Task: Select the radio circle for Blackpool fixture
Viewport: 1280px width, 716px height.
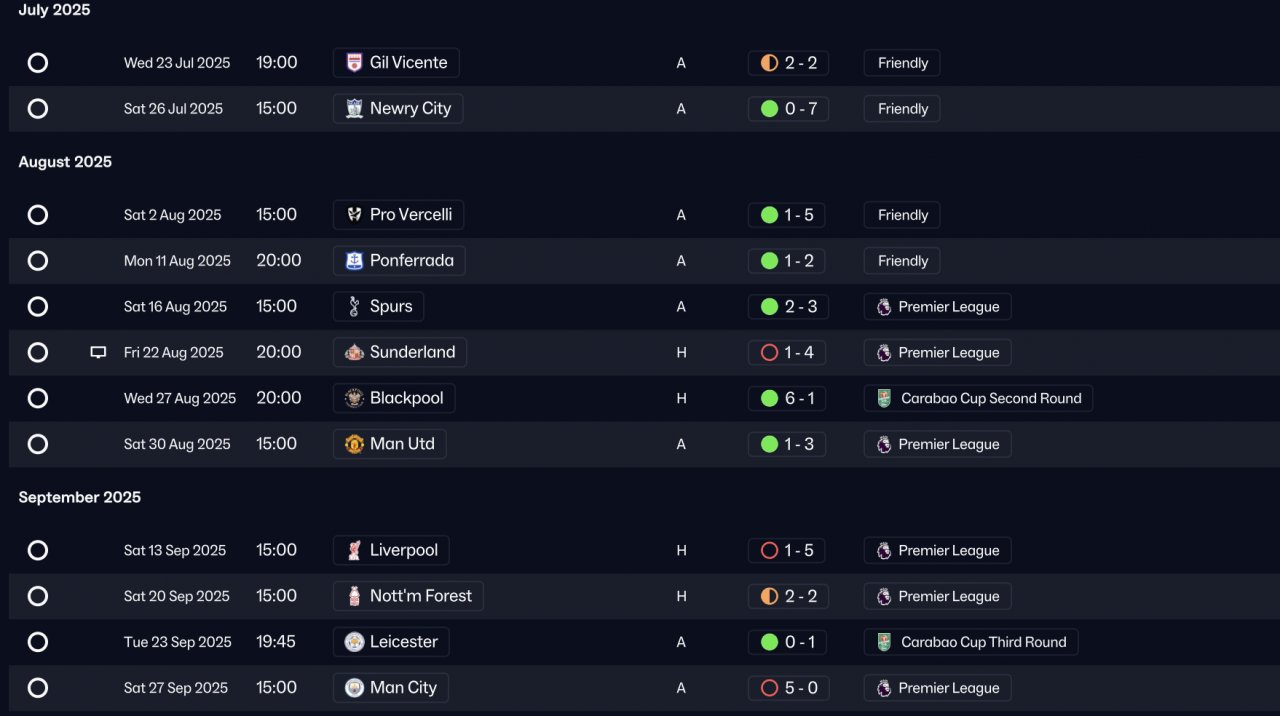Action: 38,398
